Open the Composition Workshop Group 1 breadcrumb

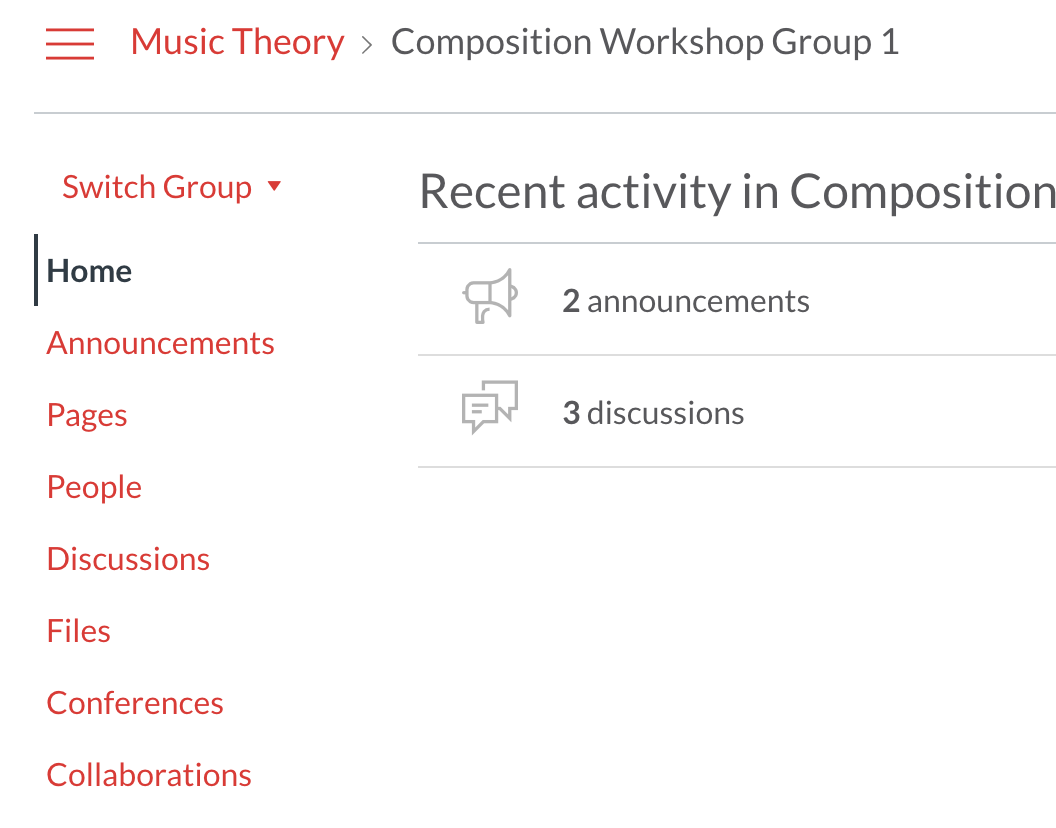pos(644,41)
